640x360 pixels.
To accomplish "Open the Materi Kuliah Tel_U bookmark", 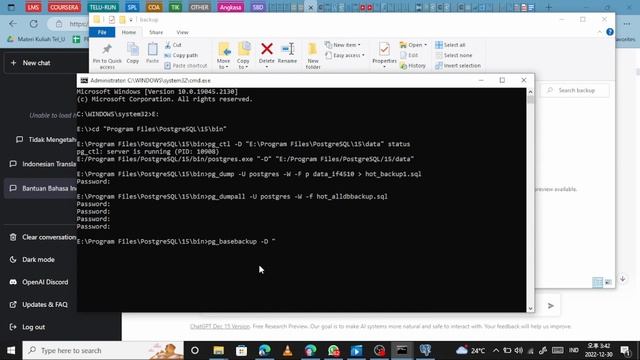I will click(x=36, y=39).
